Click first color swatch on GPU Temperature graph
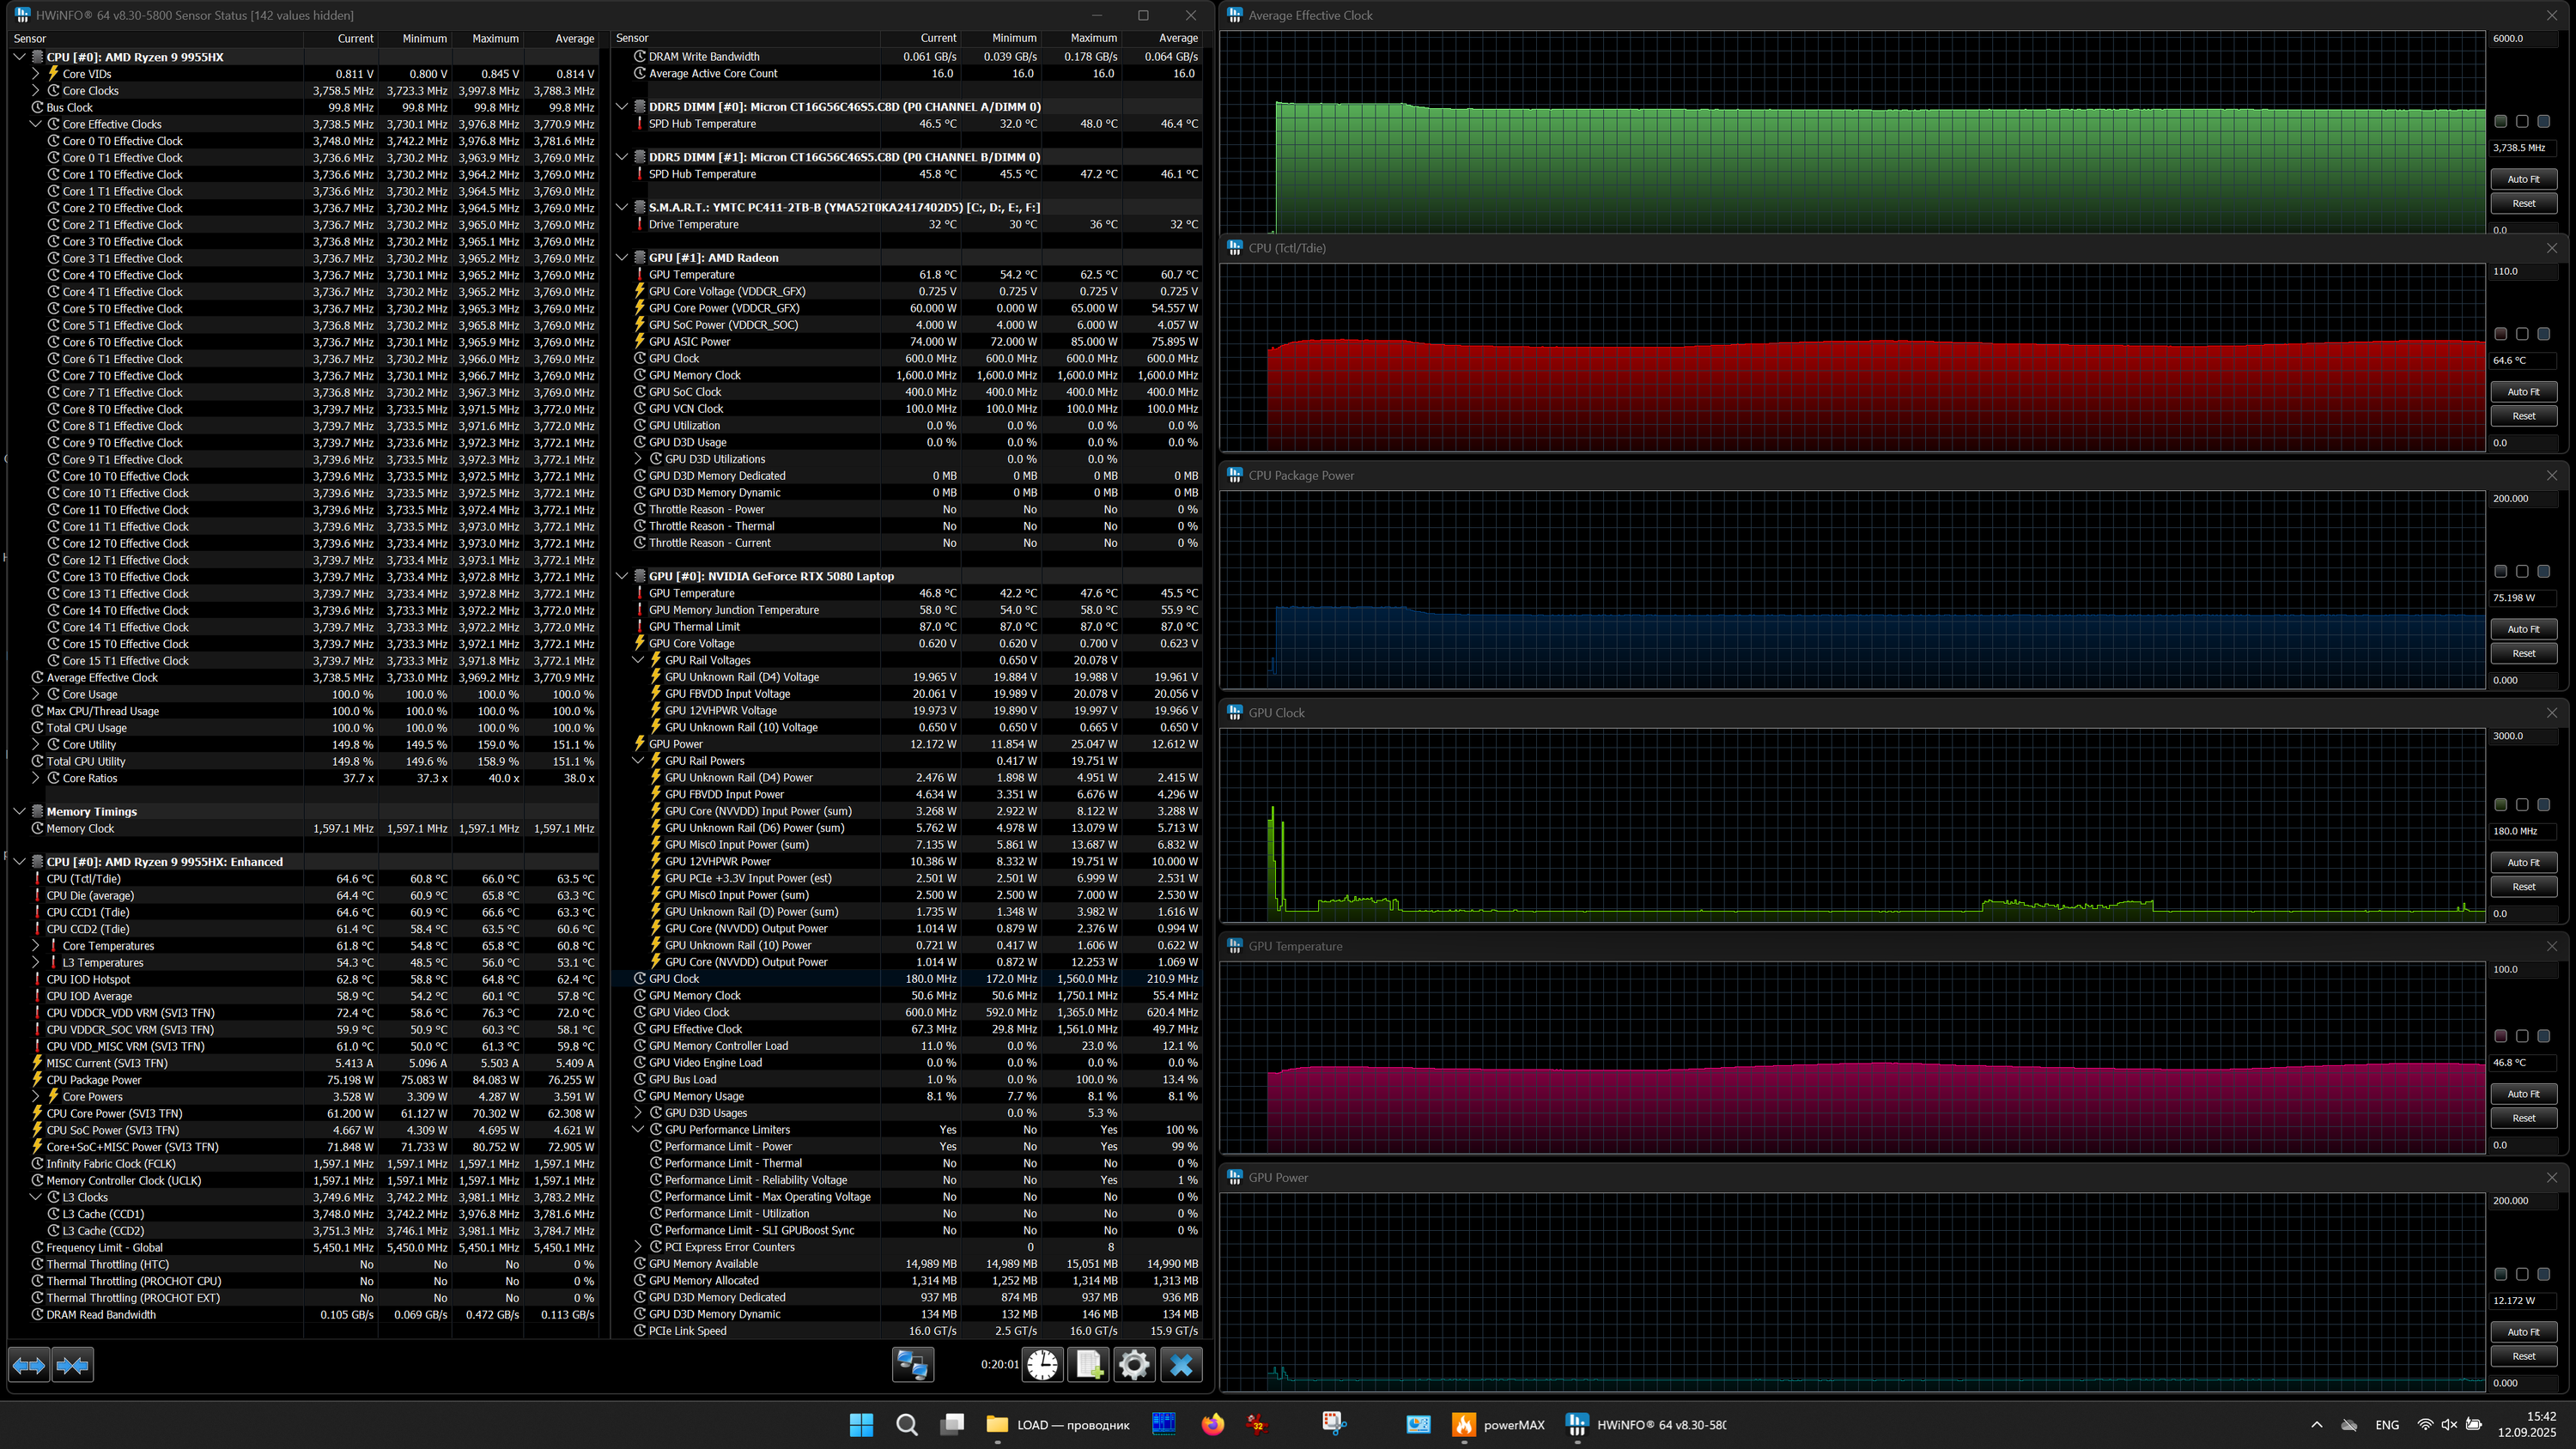The image size is (2576, 1449). [2500, 1036]
